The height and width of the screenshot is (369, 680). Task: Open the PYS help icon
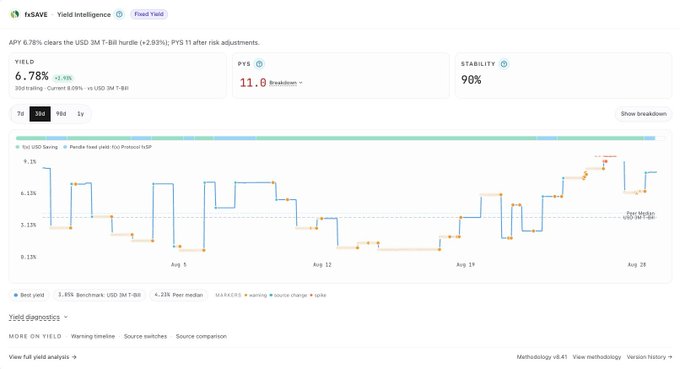(x=259, y=64)
